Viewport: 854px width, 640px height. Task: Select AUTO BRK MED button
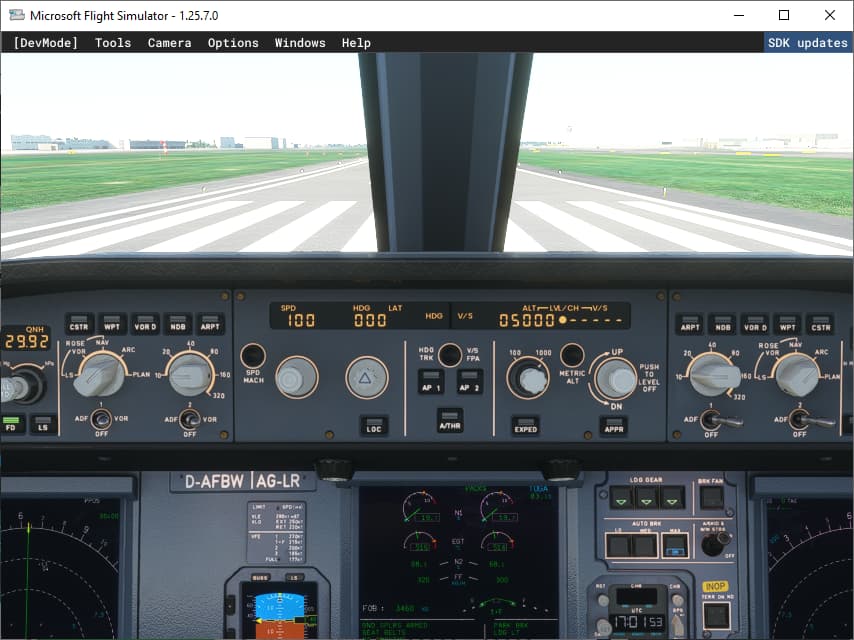tap(645, 545)
